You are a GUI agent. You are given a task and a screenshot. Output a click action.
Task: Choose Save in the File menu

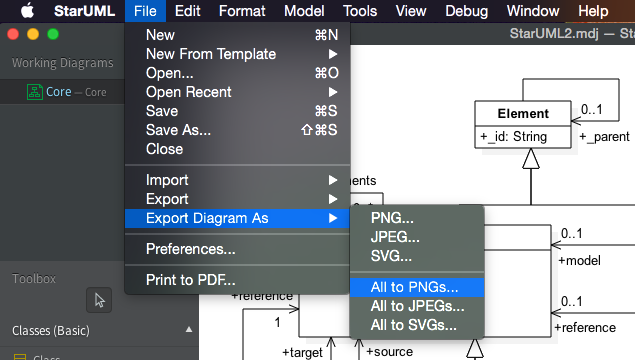coord(238,111)
